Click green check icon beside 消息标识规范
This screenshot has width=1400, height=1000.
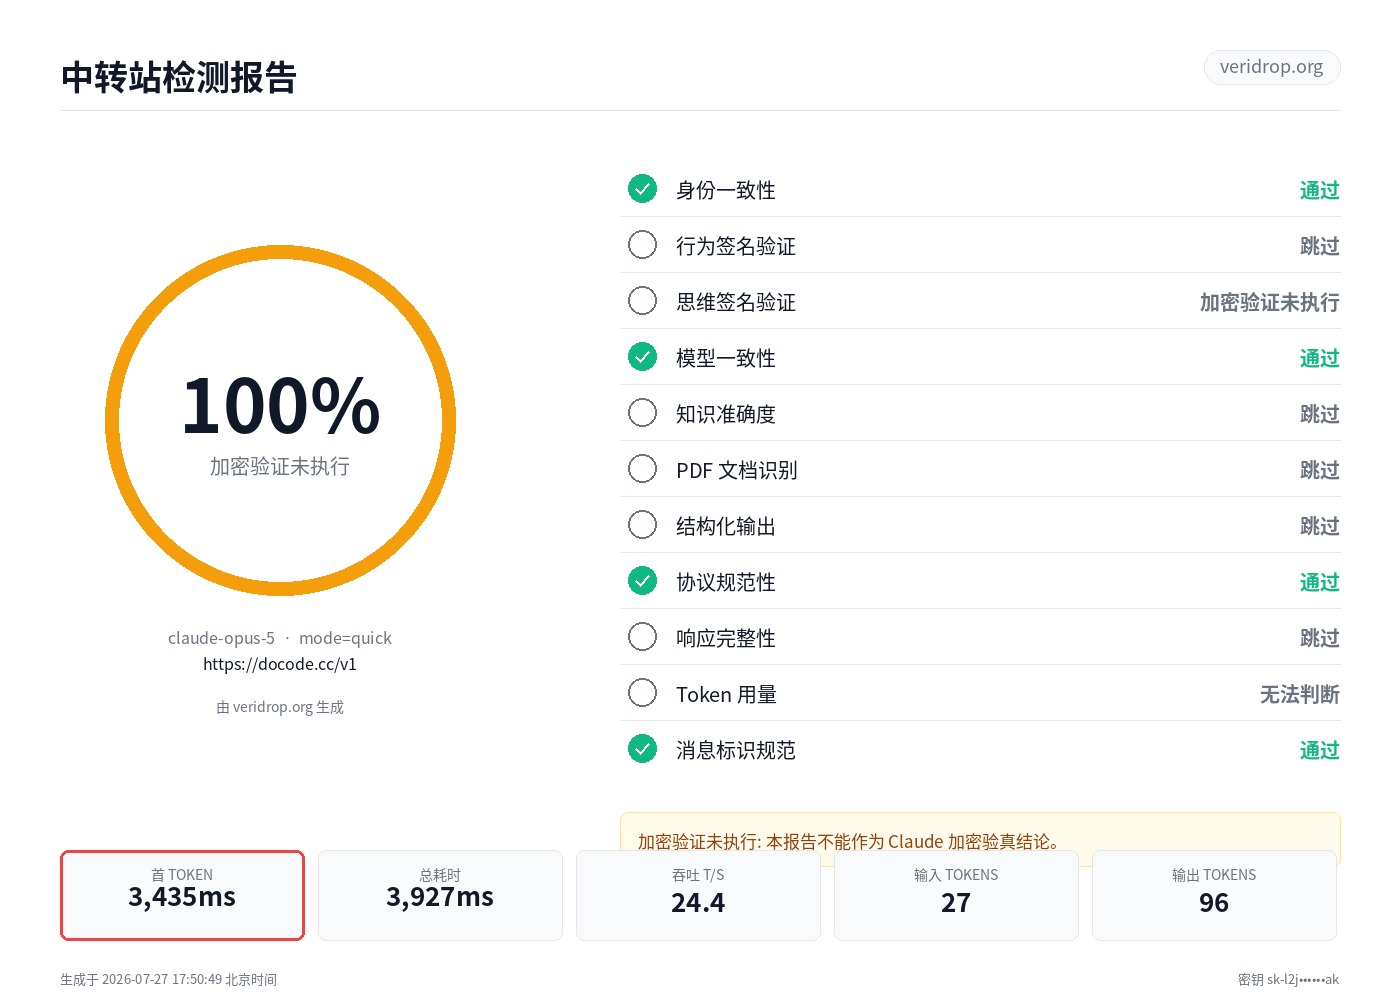coord(642,749)
